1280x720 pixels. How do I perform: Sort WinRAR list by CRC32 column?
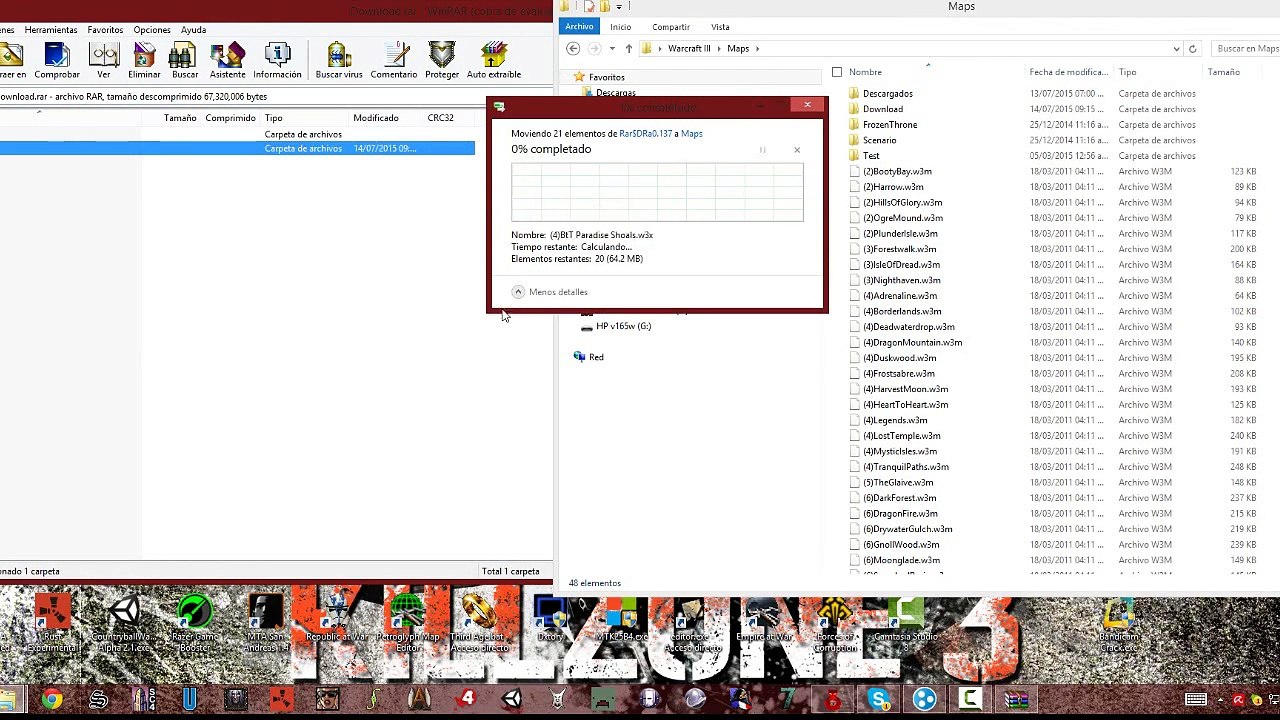[x=440, y=118]
